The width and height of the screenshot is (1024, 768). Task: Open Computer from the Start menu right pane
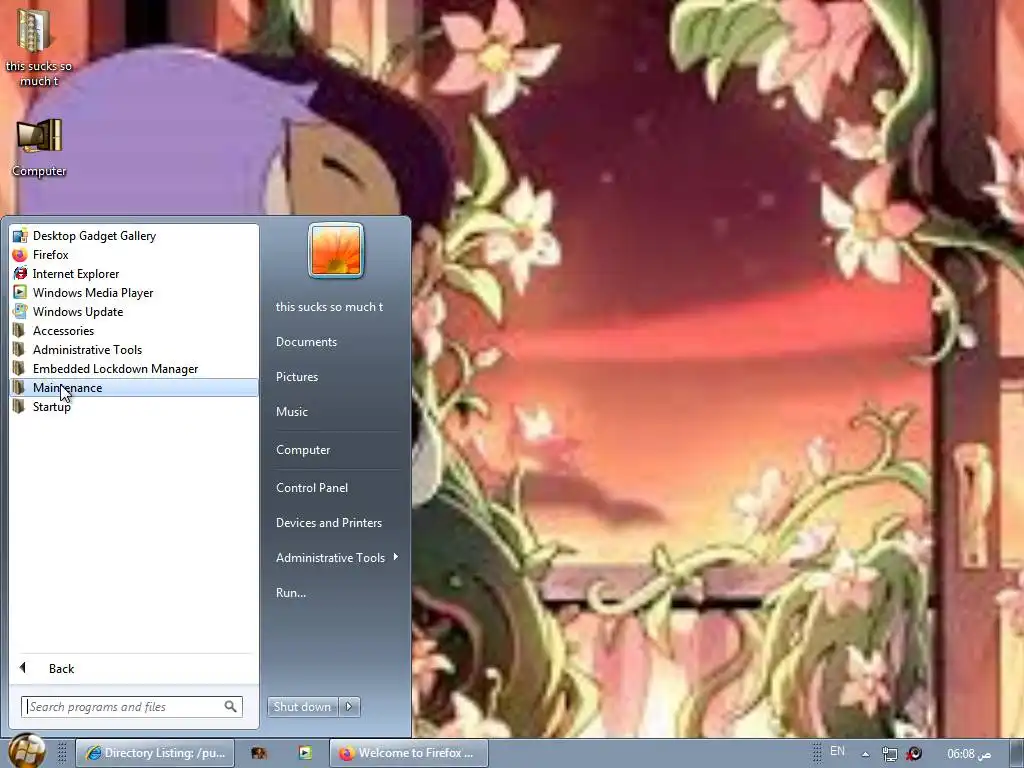click(303, 450)
